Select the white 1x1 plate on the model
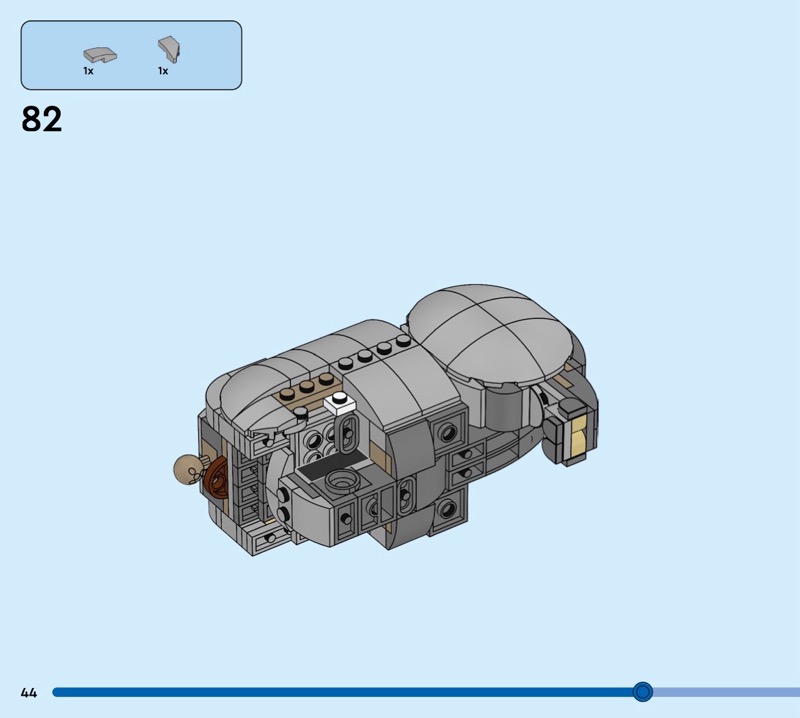 pyautogui.click(x=338, y=405)
